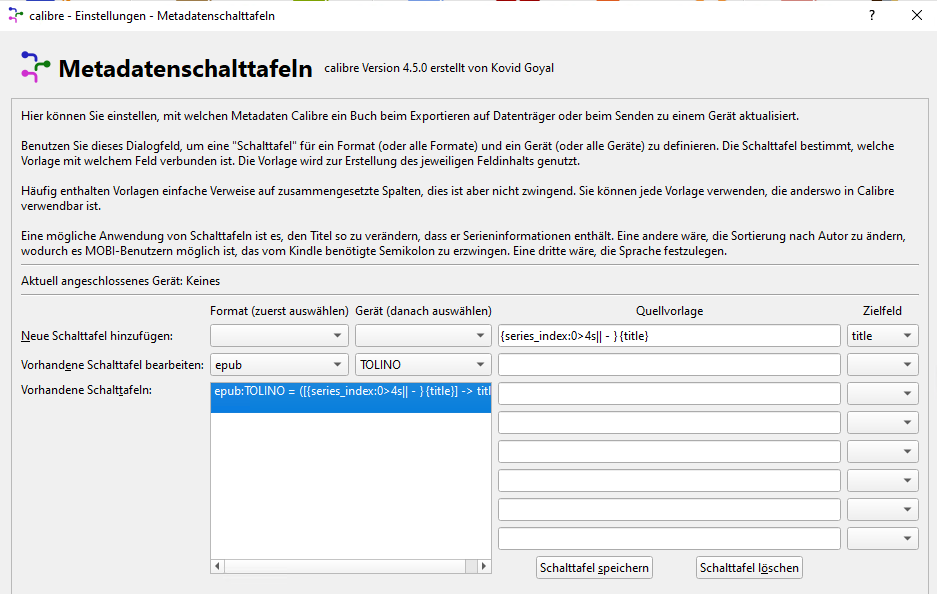The width and height of the screenshot is (937, 594).
Task: Expand the epub format dropdown
Action: click(279, 365)
